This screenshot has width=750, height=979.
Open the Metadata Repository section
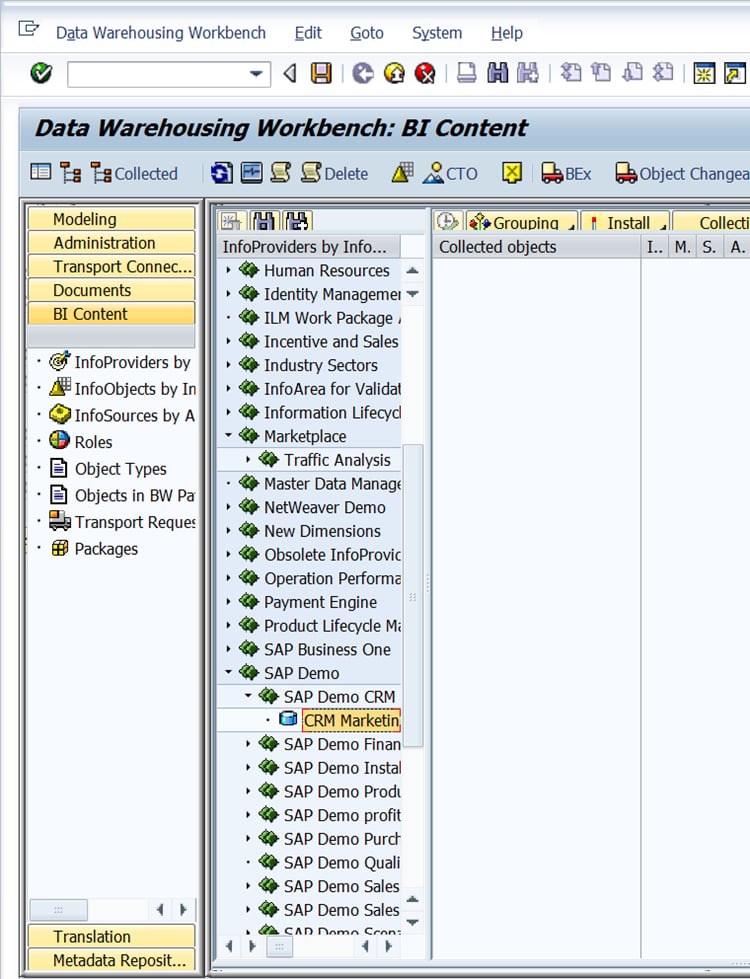coord(111,960)
